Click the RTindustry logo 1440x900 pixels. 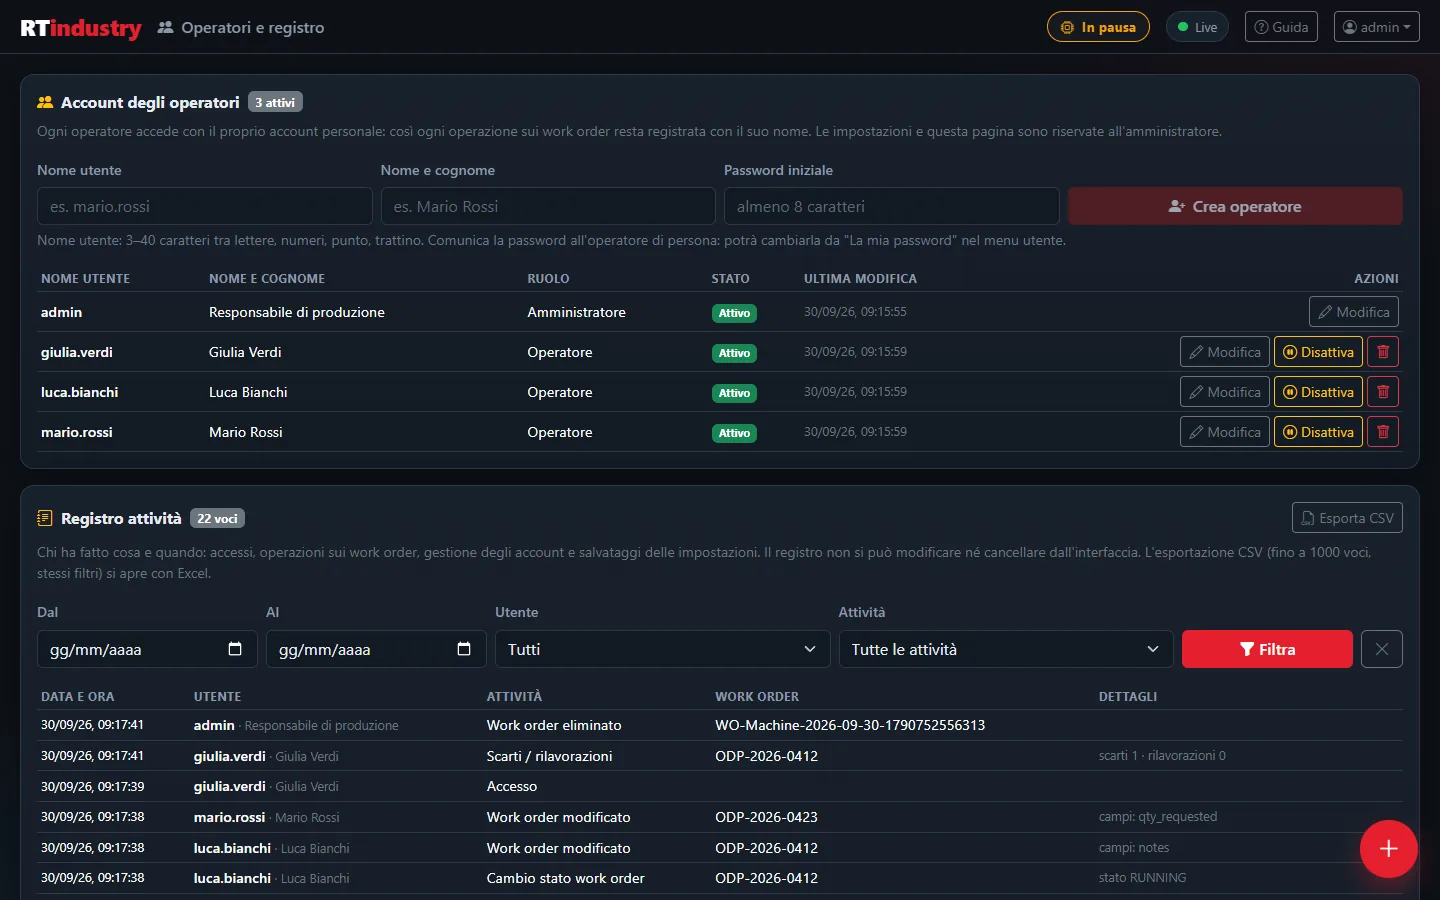81,28
